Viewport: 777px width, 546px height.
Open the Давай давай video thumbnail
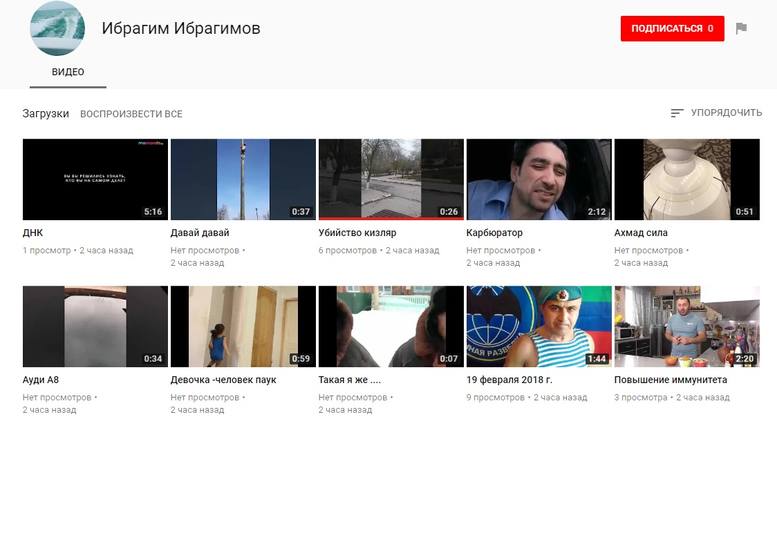(243, 179)
